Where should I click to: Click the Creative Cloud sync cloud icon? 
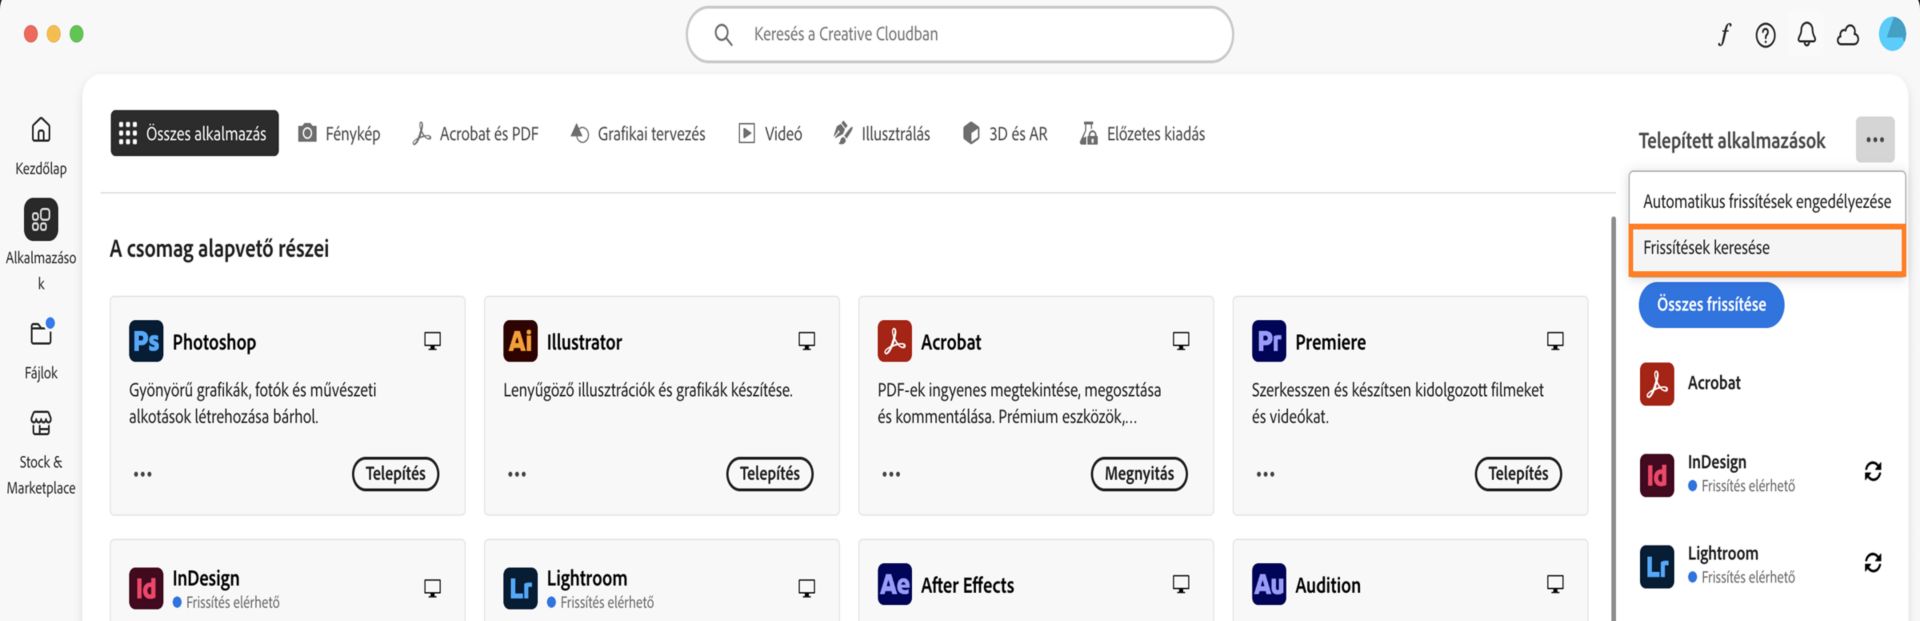(x=1847, y=33)
